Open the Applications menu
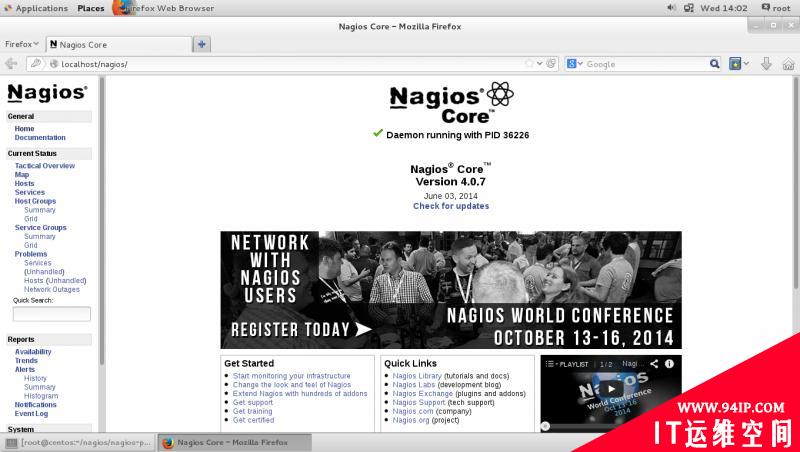The height and width of the screenshot is (452, 800). (x=36, y=8)
